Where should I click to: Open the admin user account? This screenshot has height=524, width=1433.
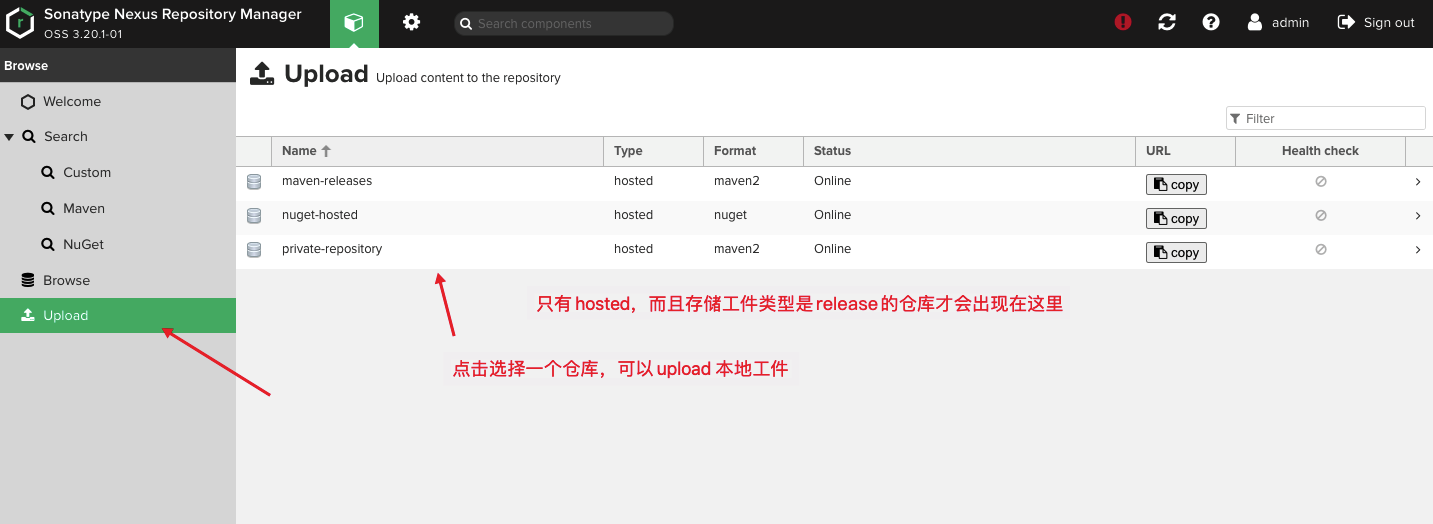tap(1278, 22)
